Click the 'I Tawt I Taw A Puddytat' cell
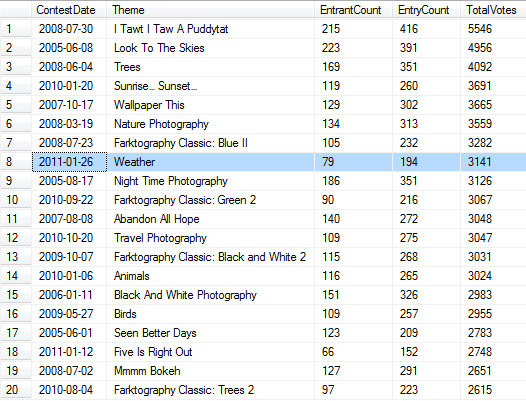Screen dimensions: 526x401 [x=210, y=29]
